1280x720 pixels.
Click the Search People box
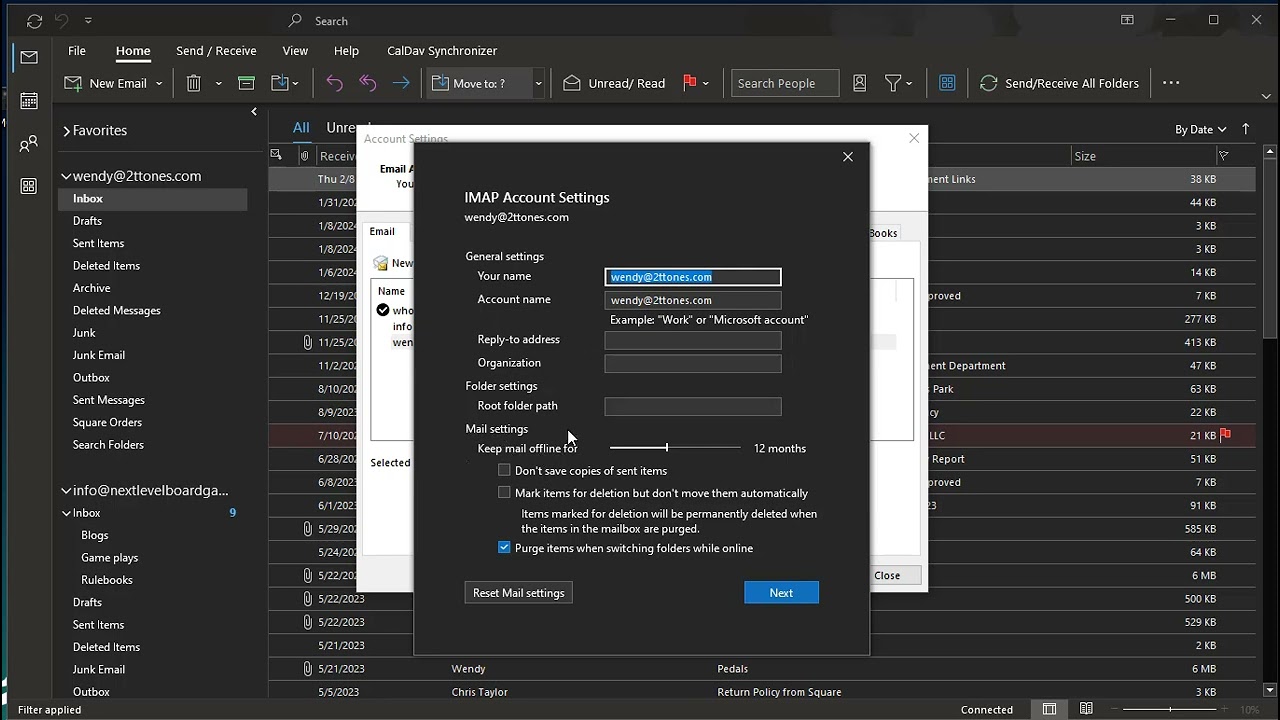coord(785,83)
